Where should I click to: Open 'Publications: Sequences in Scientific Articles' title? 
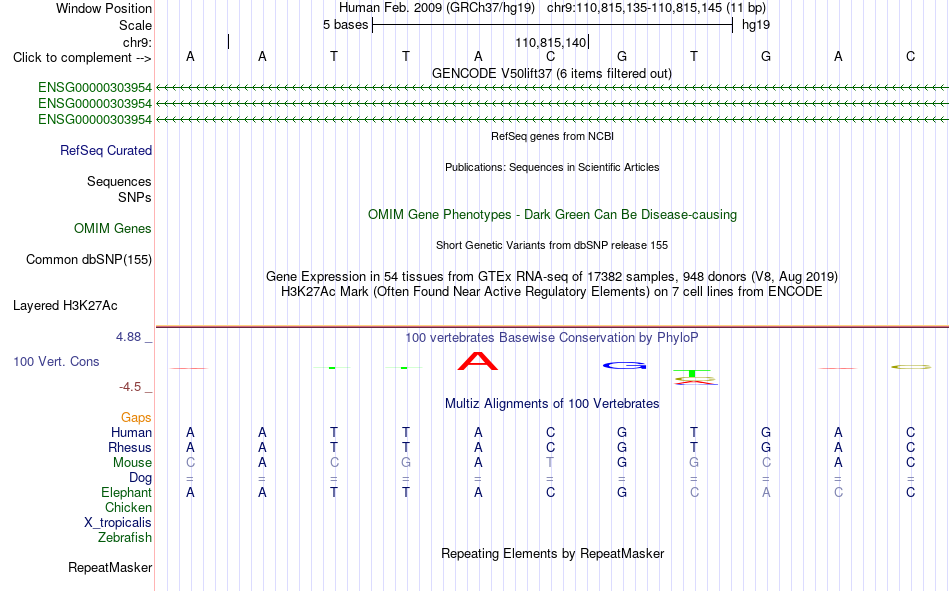click(x=552, y=167)
